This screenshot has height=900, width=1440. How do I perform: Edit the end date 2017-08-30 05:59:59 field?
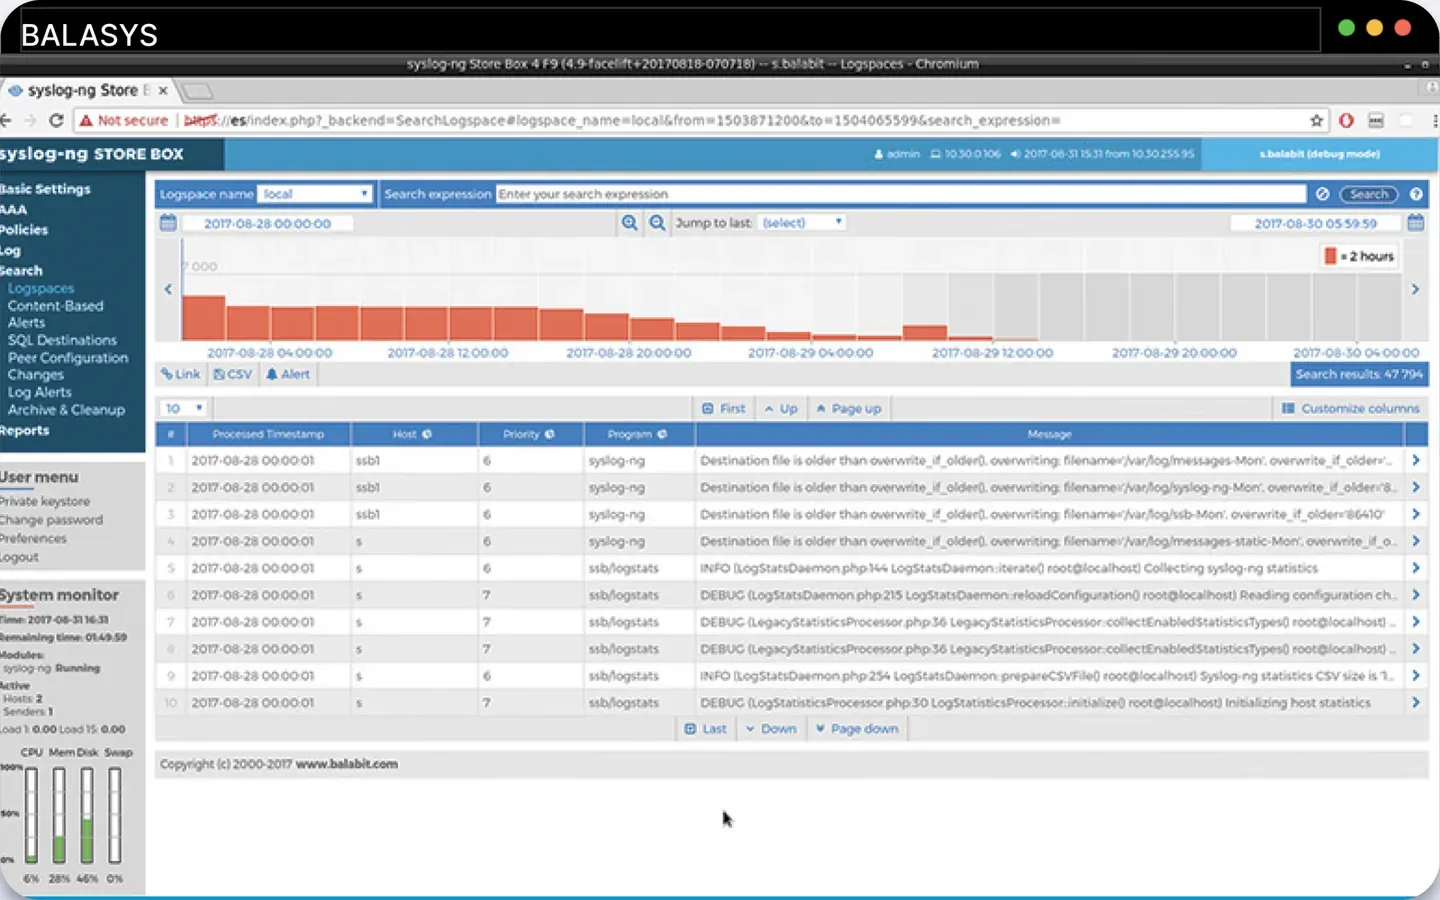point(1316,223)
